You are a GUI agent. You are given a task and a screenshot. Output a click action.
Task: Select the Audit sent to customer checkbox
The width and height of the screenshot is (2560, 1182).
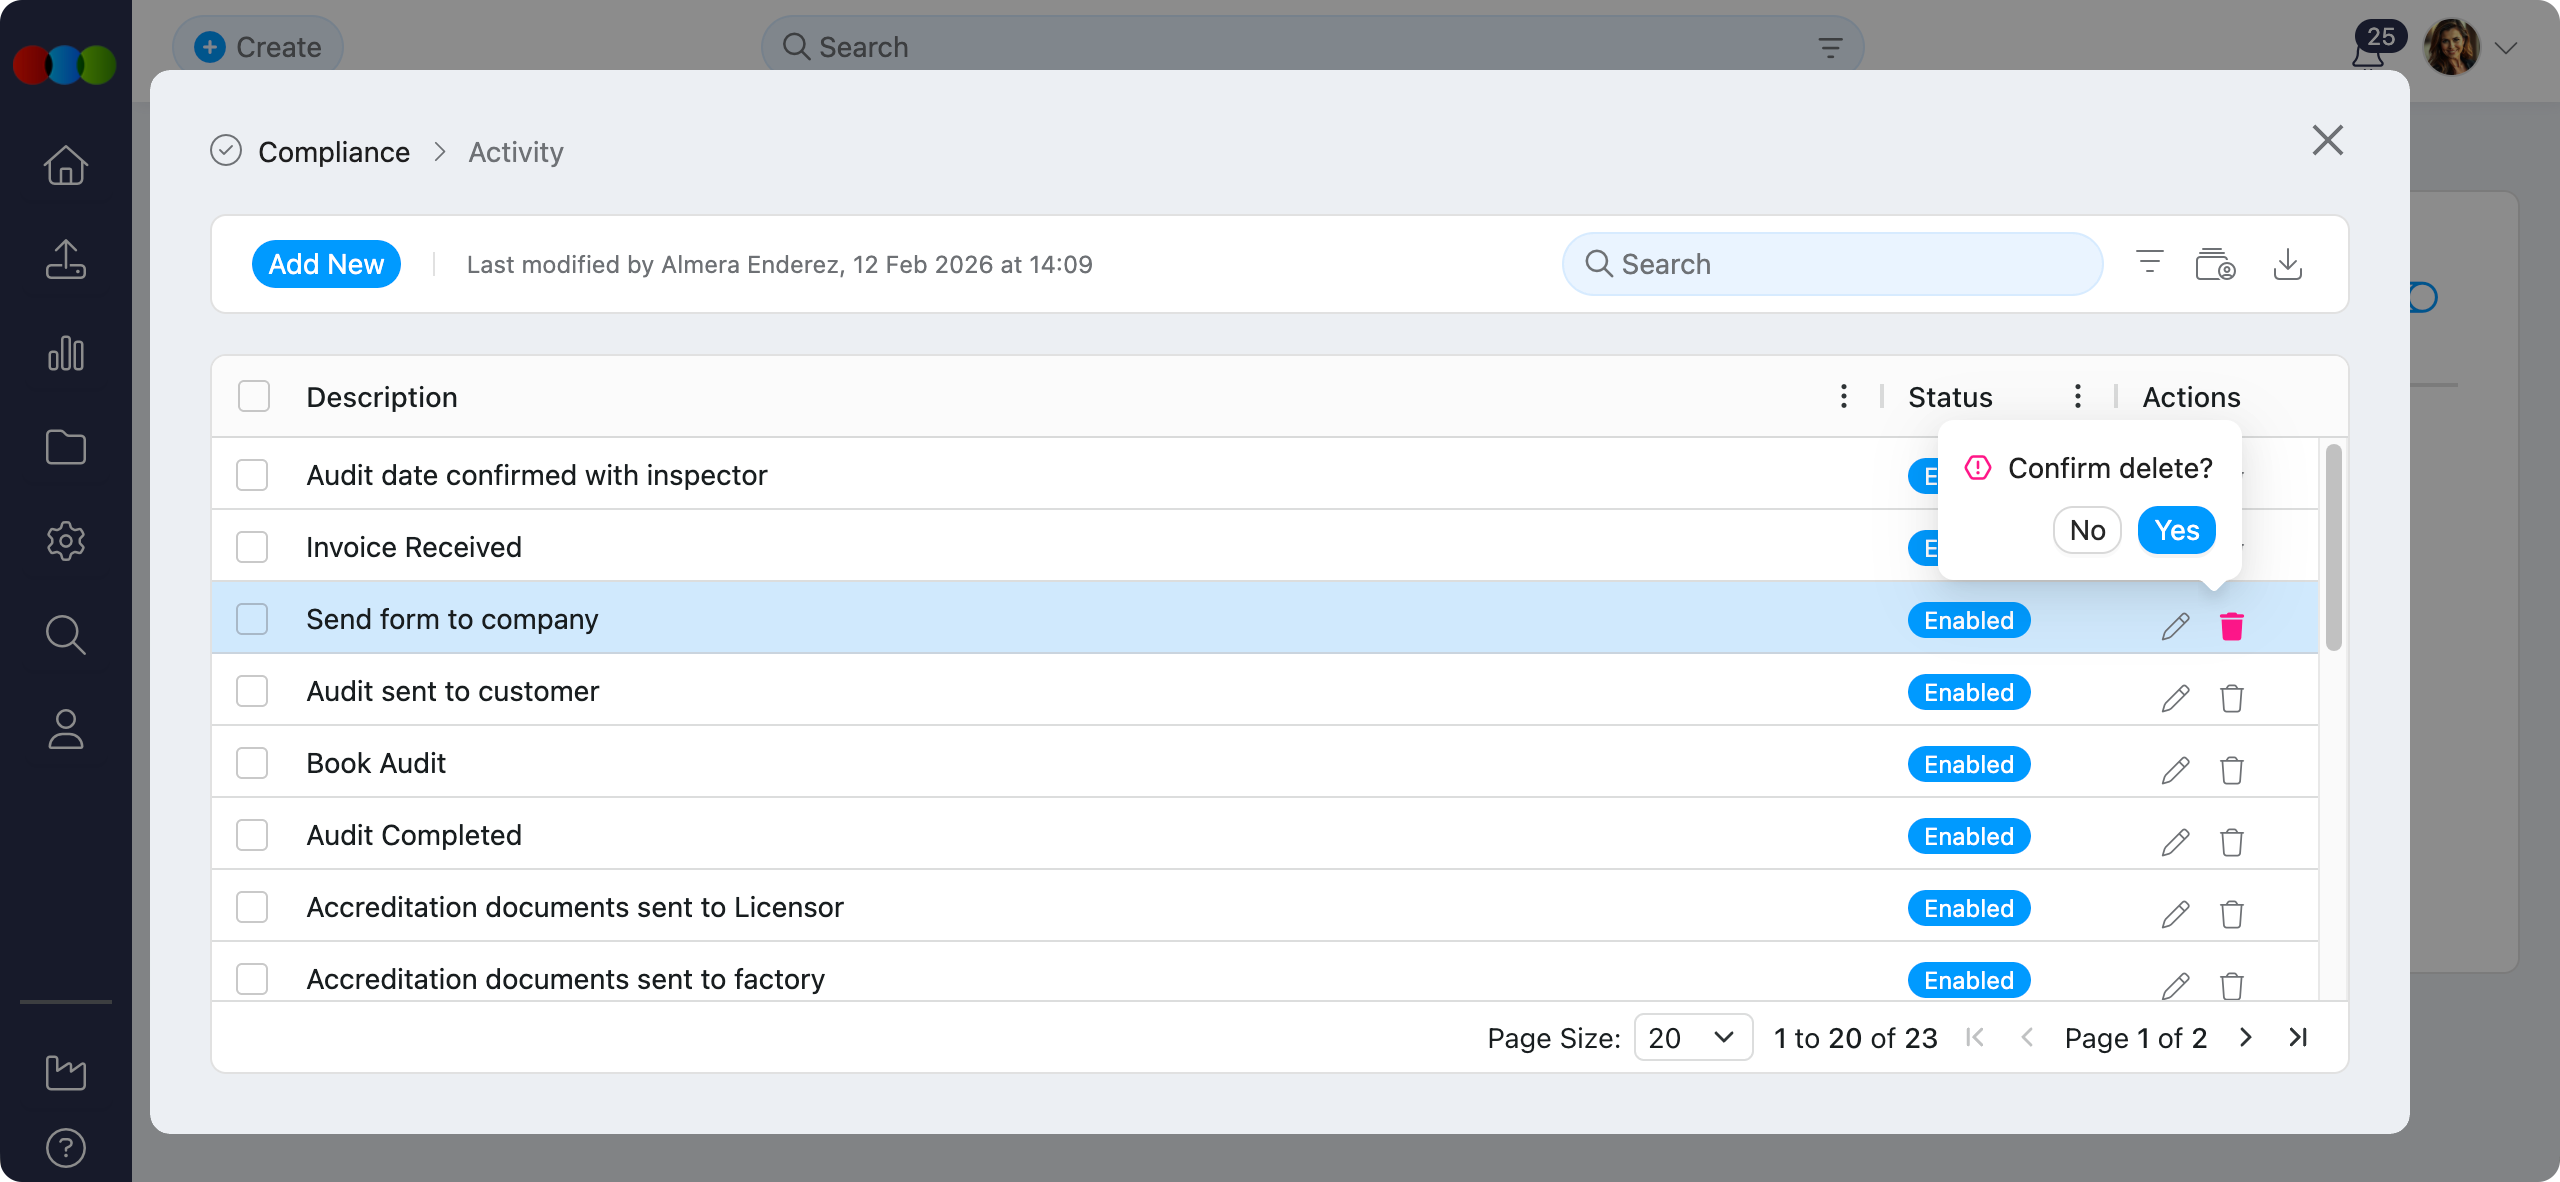click(x=252, y=691)
